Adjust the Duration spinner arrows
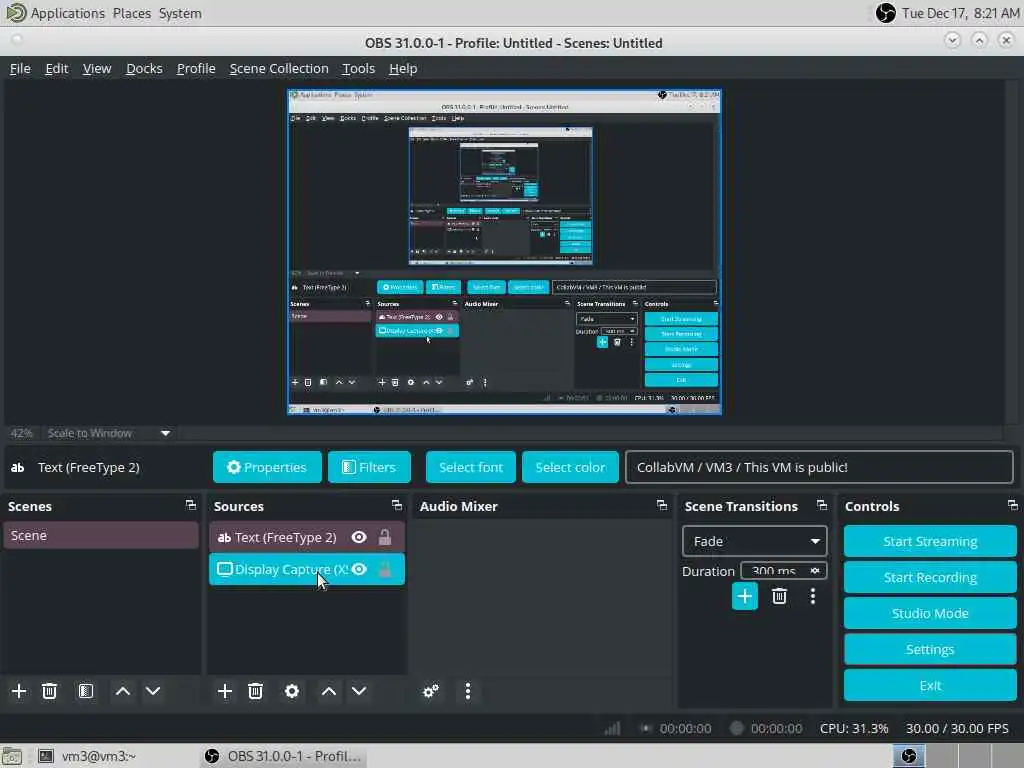 click(815, 571)
